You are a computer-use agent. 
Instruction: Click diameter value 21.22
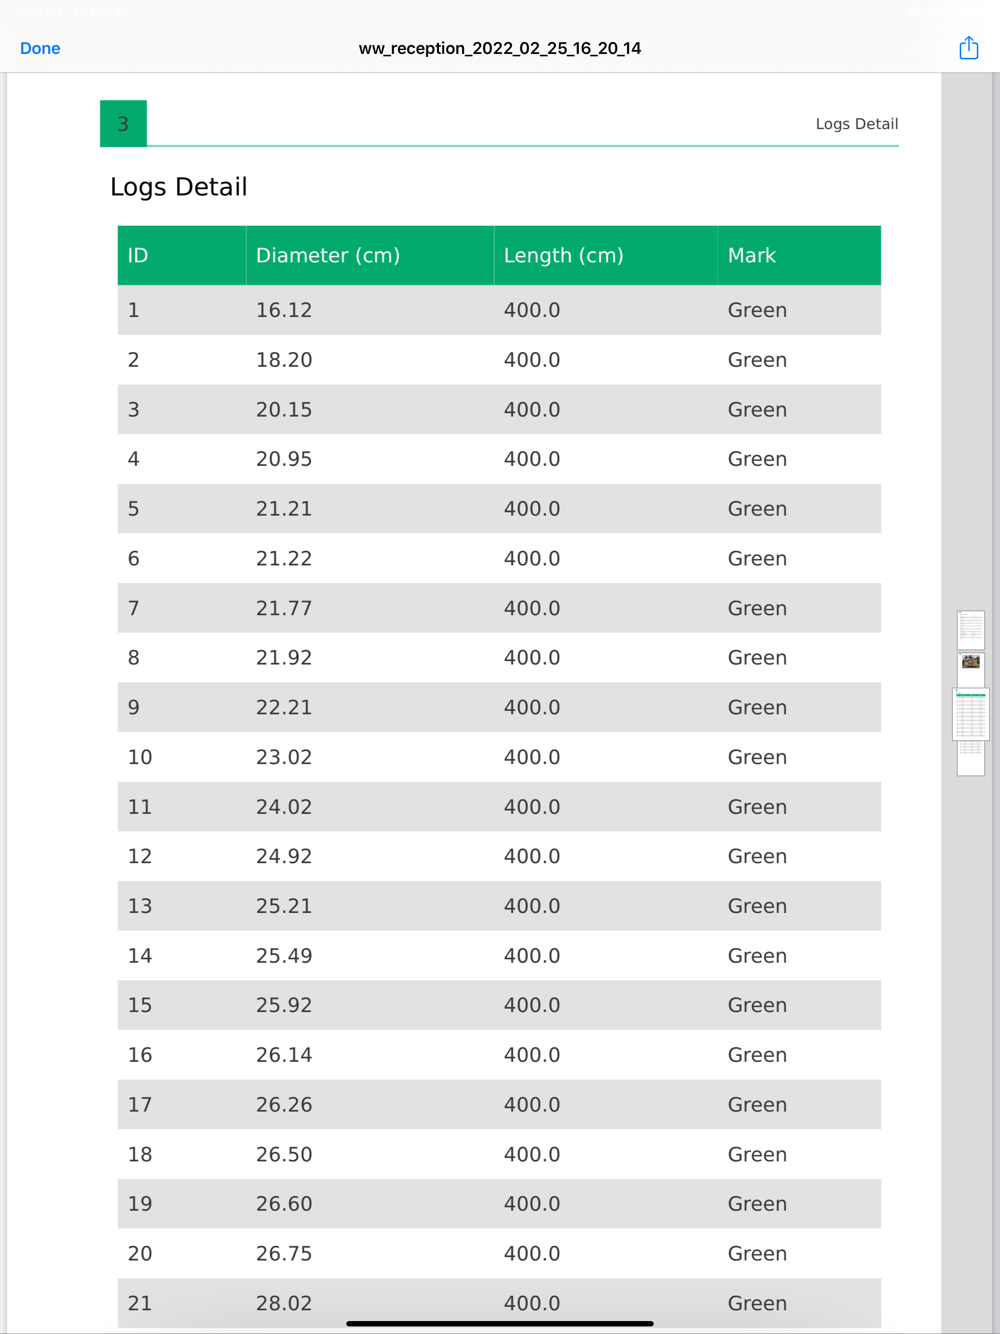click(x=284, y=559)
